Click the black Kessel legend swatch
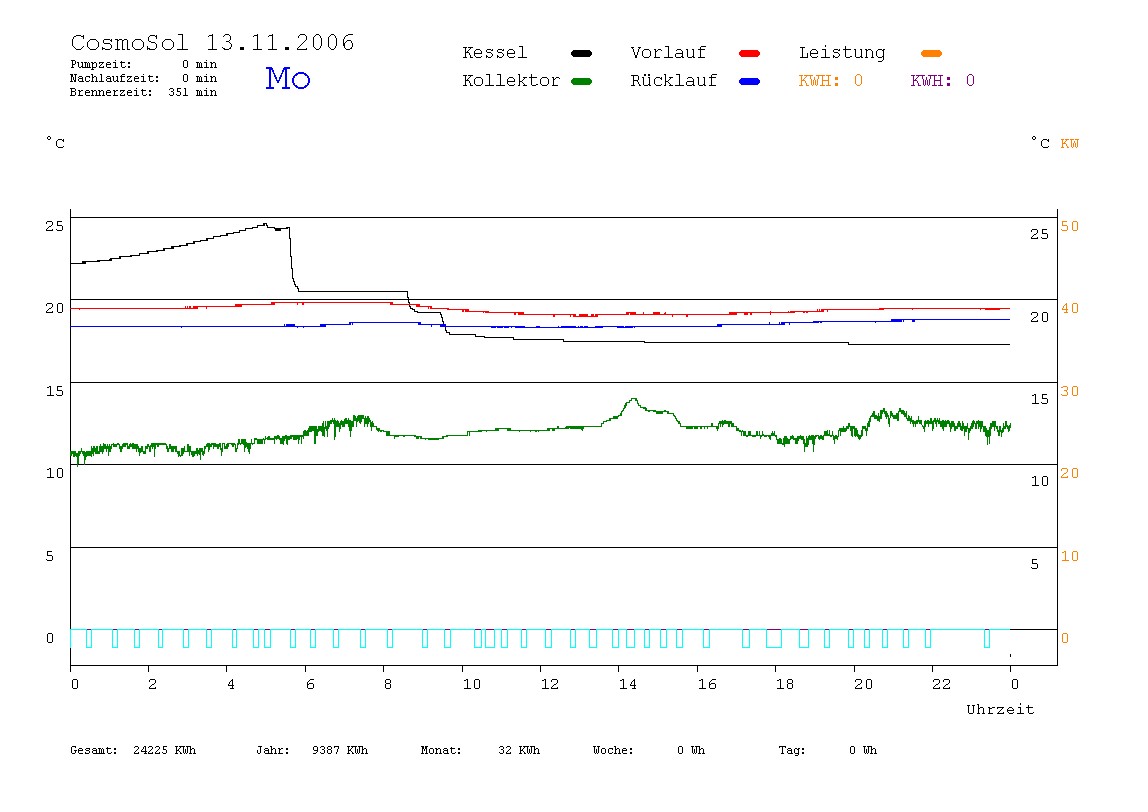The height and width of the screenshot is (812, 1148). [581, 53]
